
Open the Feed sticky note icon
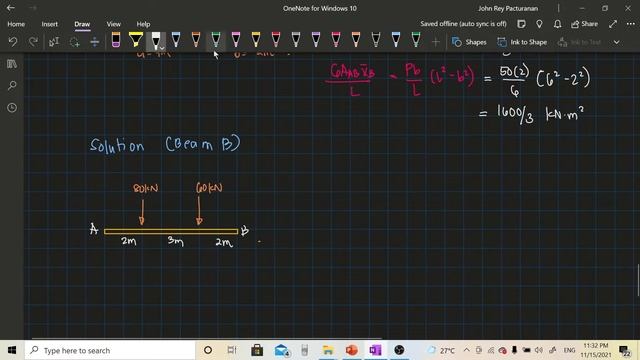521,24
